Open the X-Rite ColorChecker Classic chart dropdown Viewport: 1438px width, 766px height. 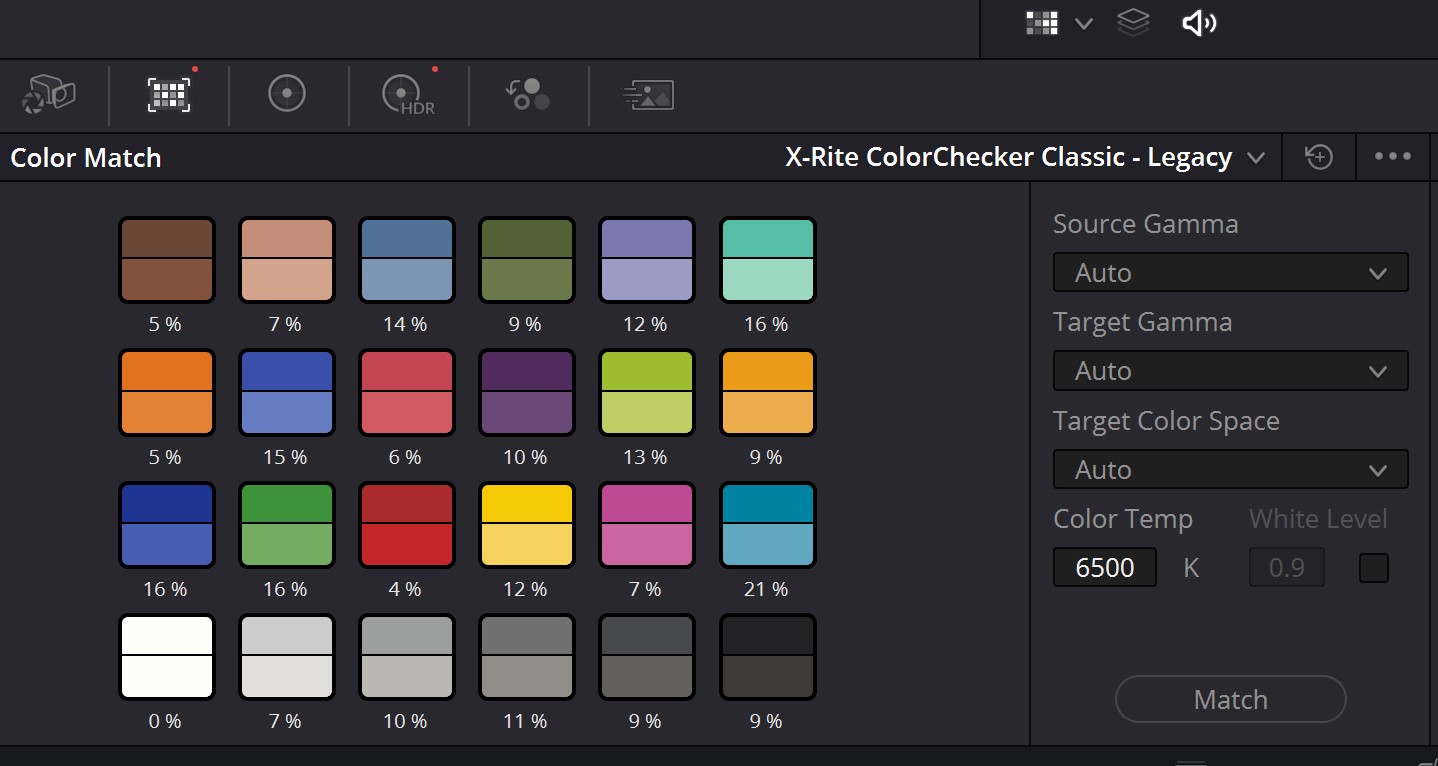pos(1026,157)
